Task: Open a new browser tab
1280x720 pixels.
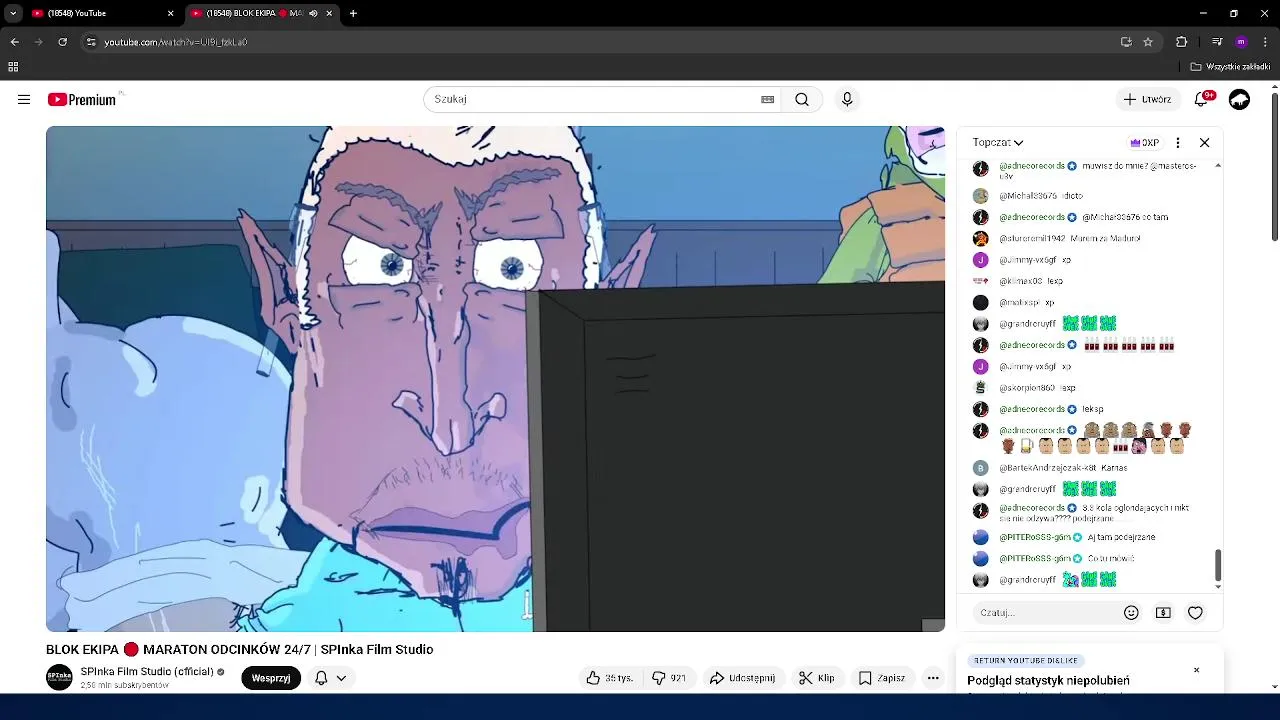Action: (x=353, y=13)
